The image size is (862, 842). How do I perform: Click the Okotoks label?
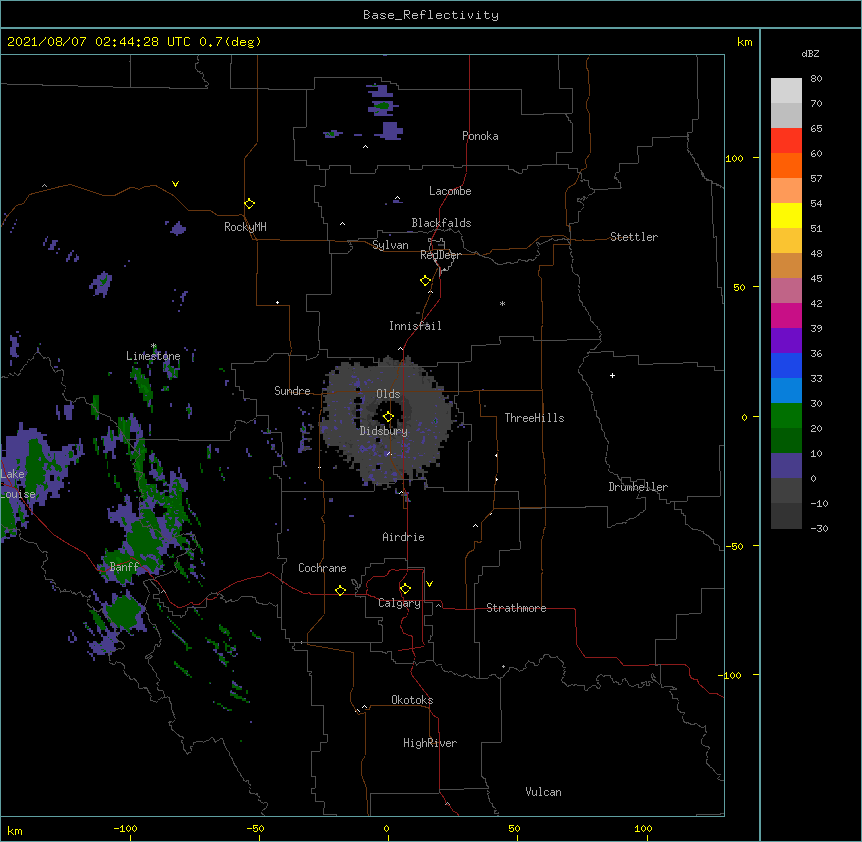click(412, 700)
